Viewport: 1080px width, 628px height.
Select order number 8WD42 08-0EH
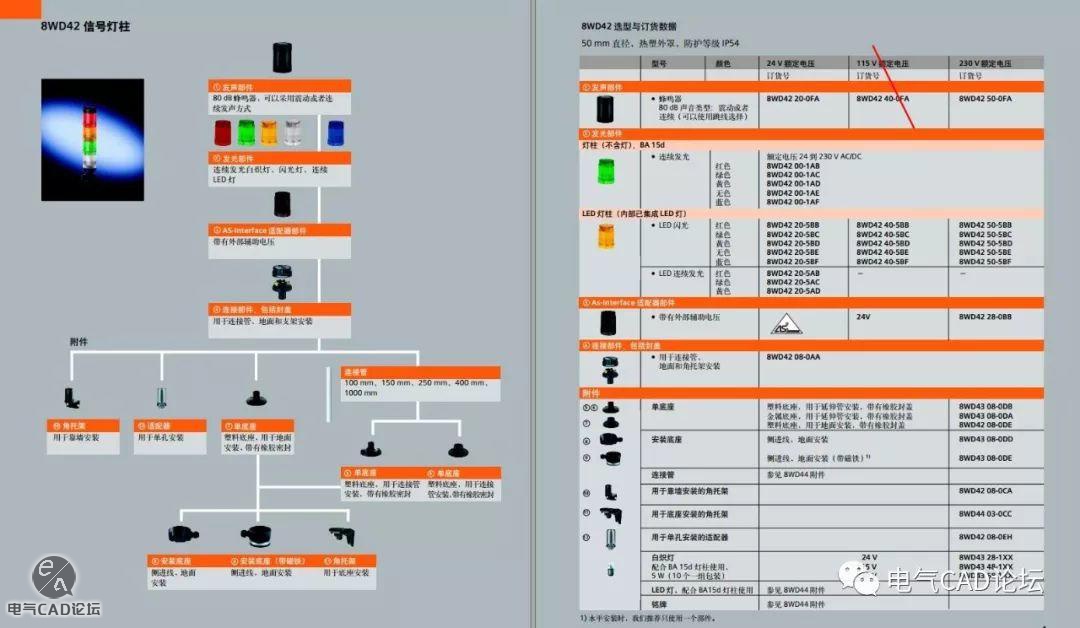coord(985,537)
